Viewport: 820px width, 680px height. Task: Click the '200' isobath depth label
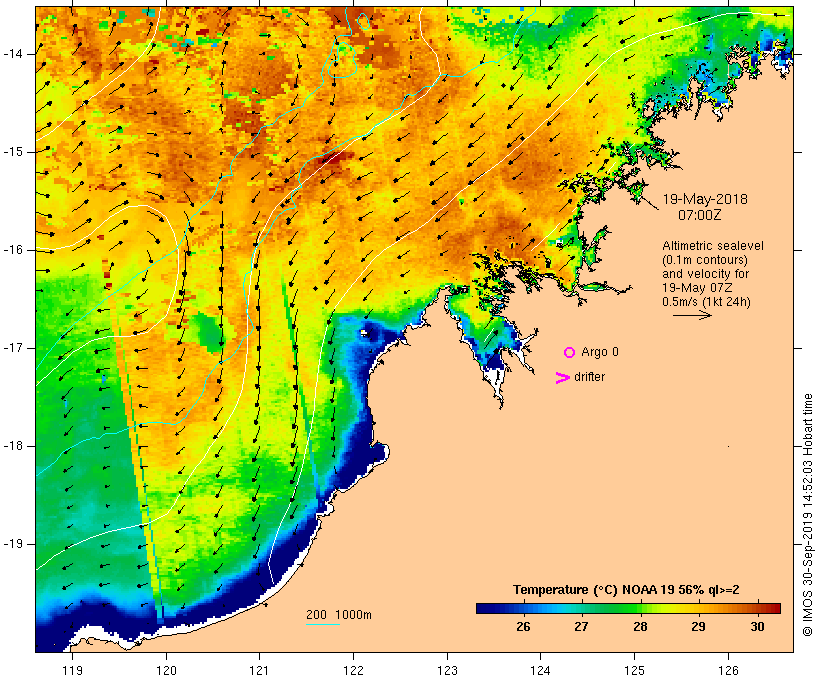(316, 615)
